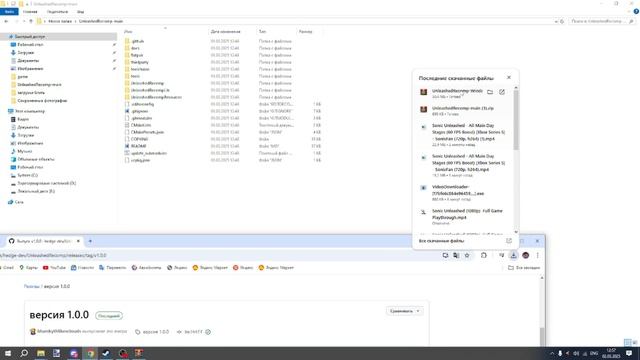The image size is (640, 360).
Task: Show UnleashedRecomp-Windows download in folder
Action: coord(490,92)
